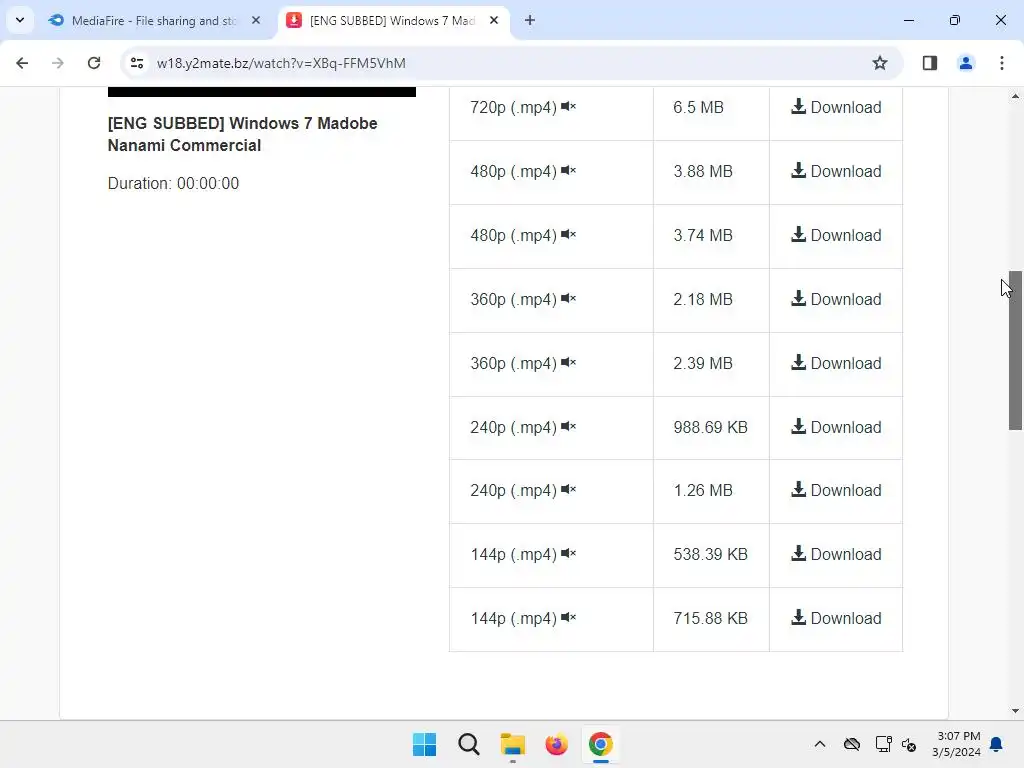Download the 480p 3.74 MB video
Screen dimensions: 1024x768
coord(836,235)
